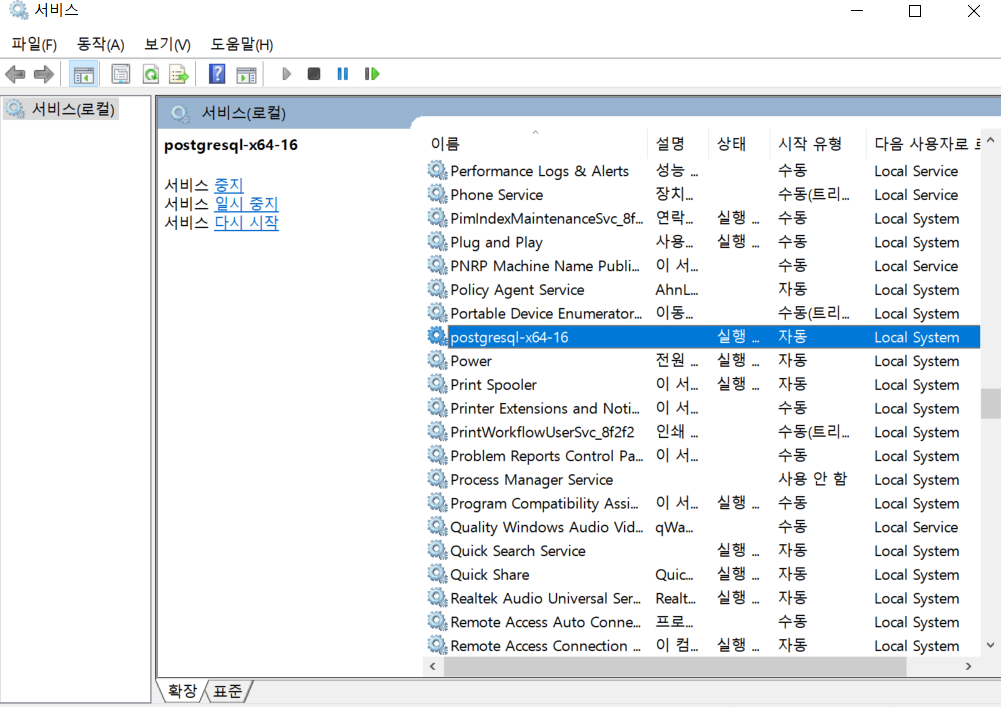Click the horizontal scrollbar left arrow

433,666
